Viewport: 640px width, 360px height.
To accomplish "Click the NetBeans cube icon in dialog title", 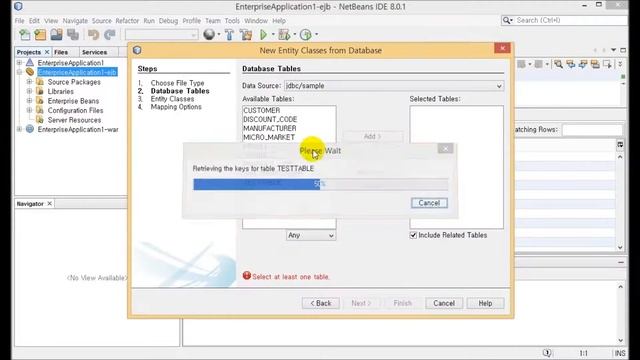I will pos(137,50).
